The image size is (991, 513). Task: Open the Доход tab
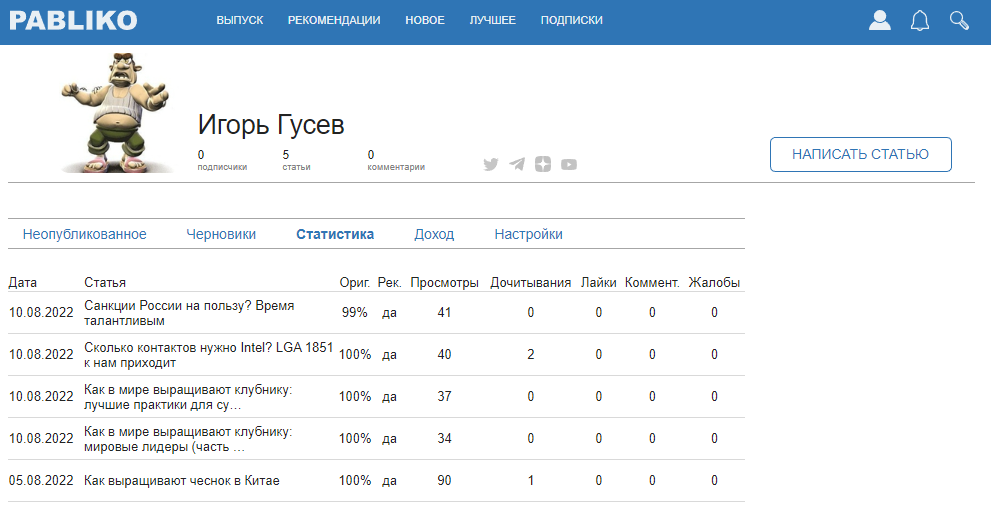434,234
